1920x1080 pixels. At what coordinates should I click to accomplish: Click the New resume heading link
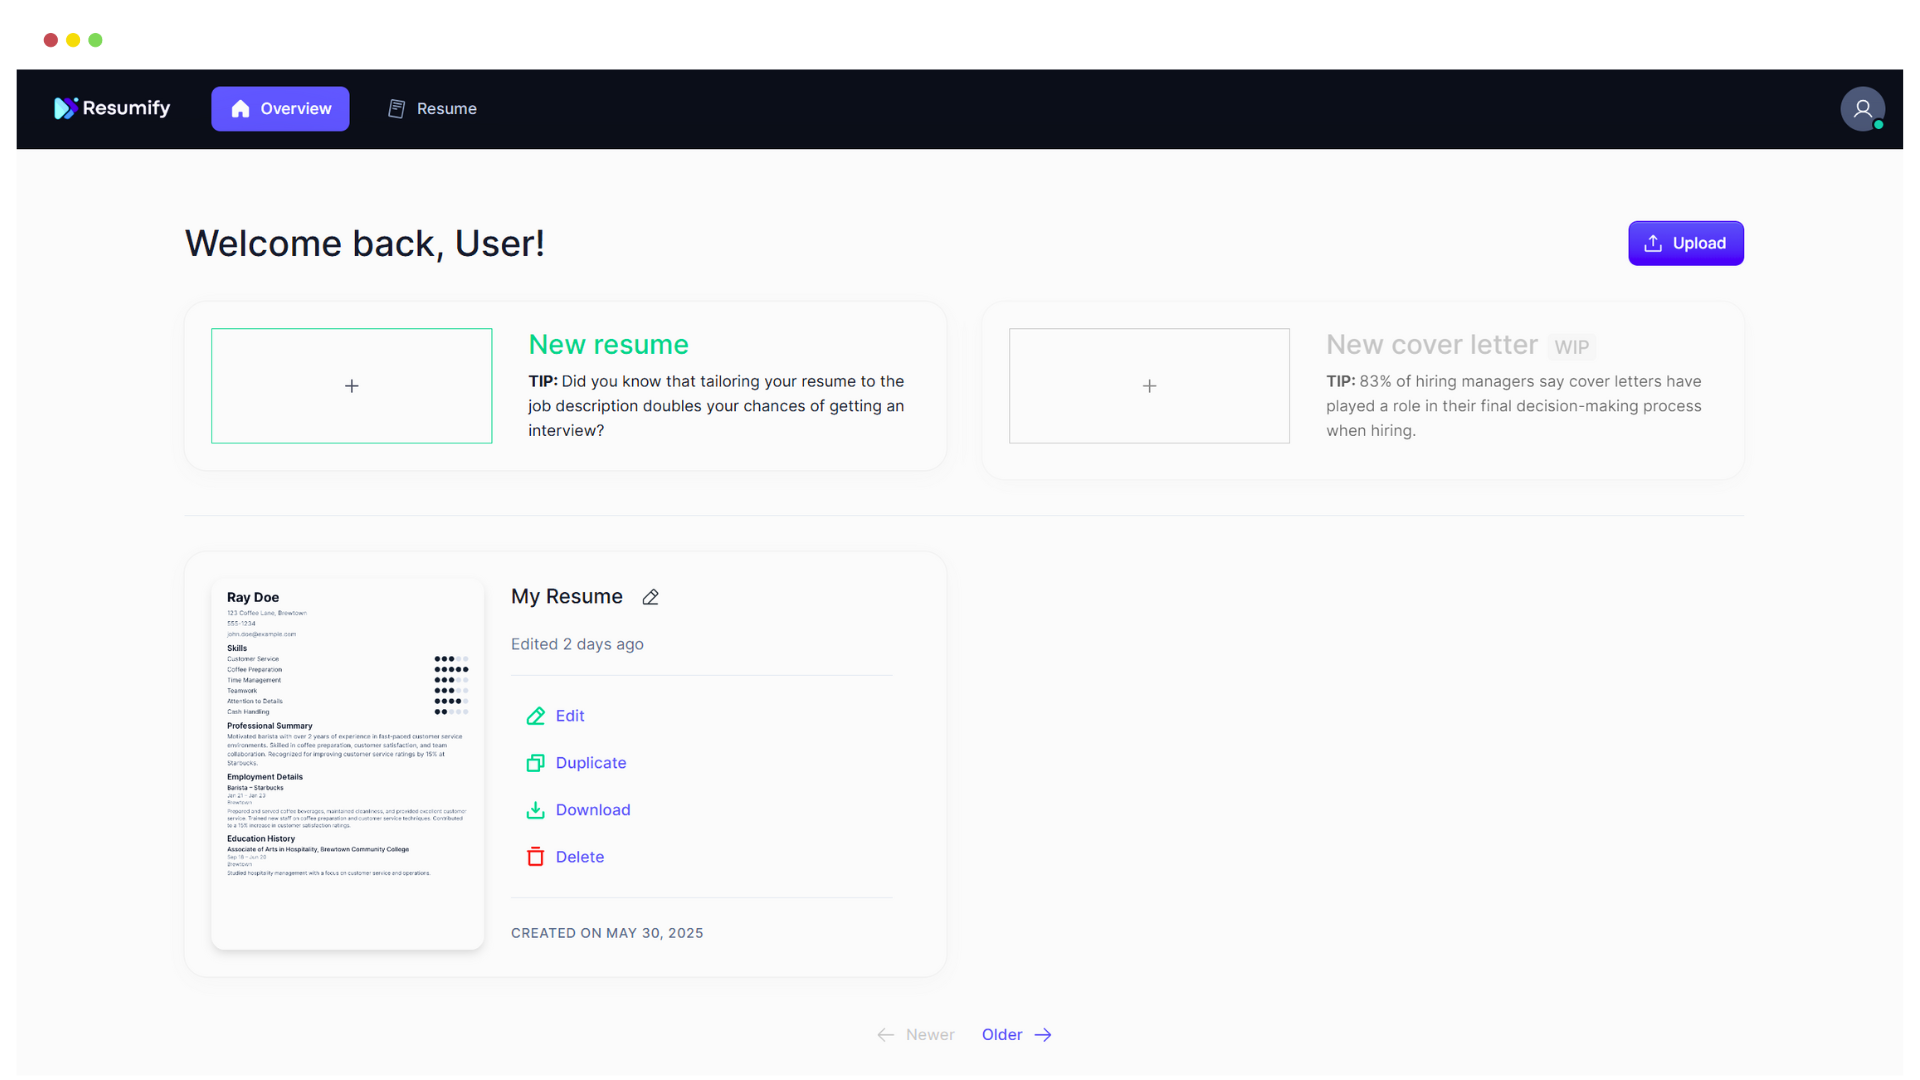pyautogui.click(x=608, y=344)
